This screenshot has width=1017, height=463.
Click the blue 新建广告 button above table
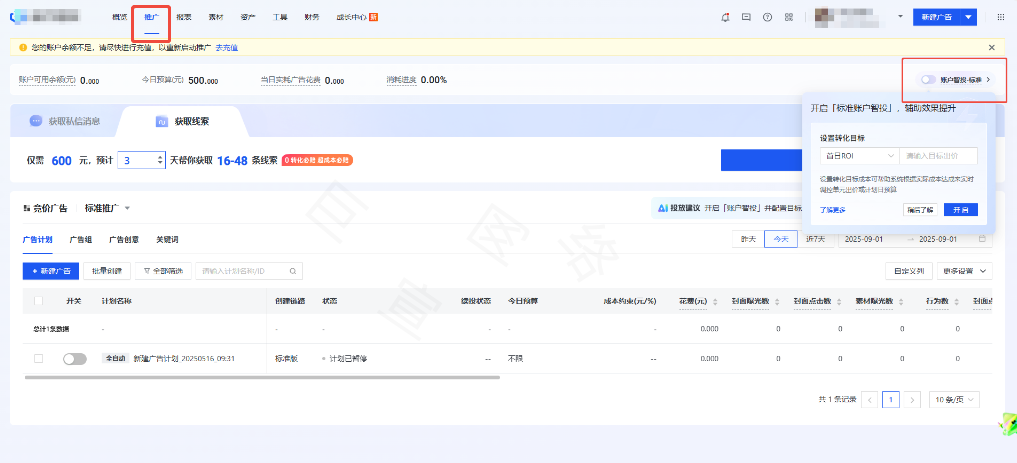pos(51,271)
